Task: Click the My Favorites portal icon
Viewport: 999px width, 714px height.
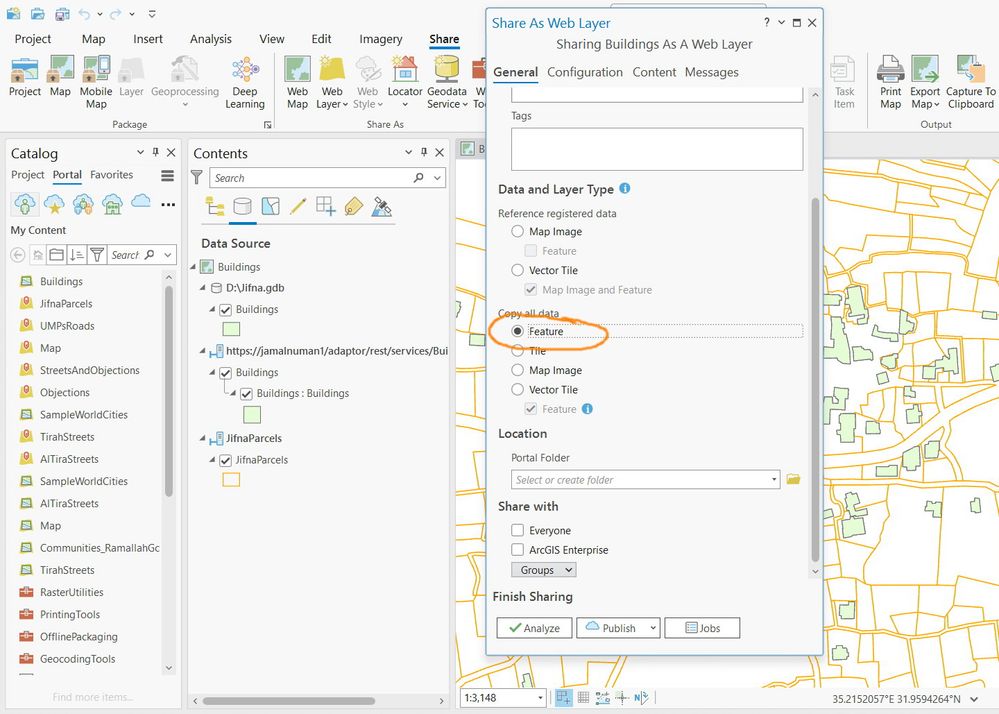Action: click(54, 204)
